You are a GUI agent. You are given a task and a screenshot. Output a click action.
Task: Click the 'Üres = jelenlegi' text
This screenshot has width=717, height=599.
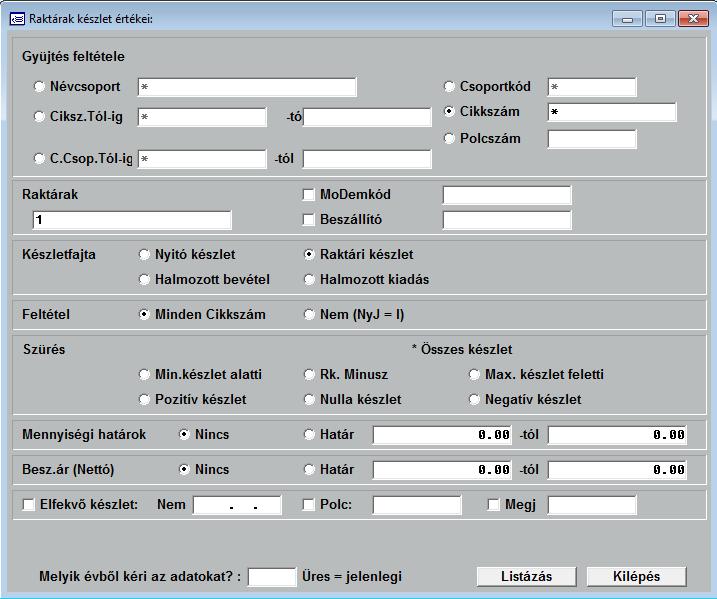tap(352, 576)
